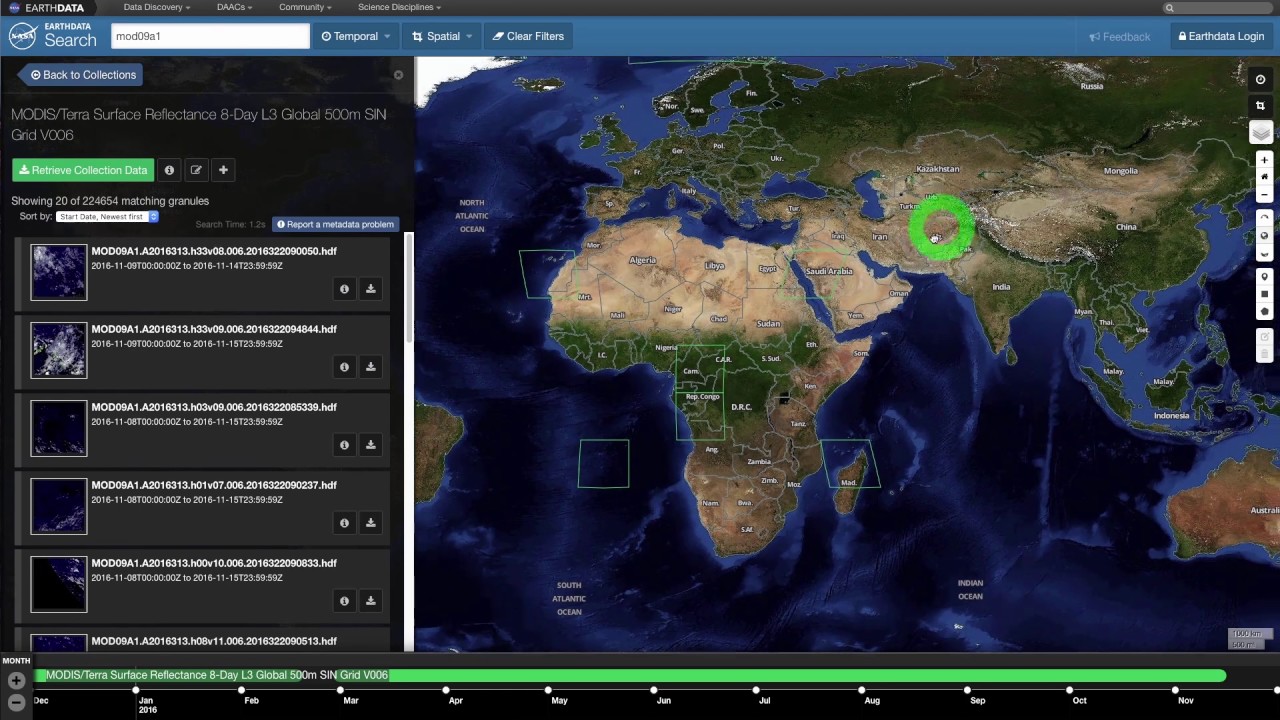Download granule MOD09A1 h33v08 file
The width and height of the screenshot is (1280, 720).
coord(370,289)
